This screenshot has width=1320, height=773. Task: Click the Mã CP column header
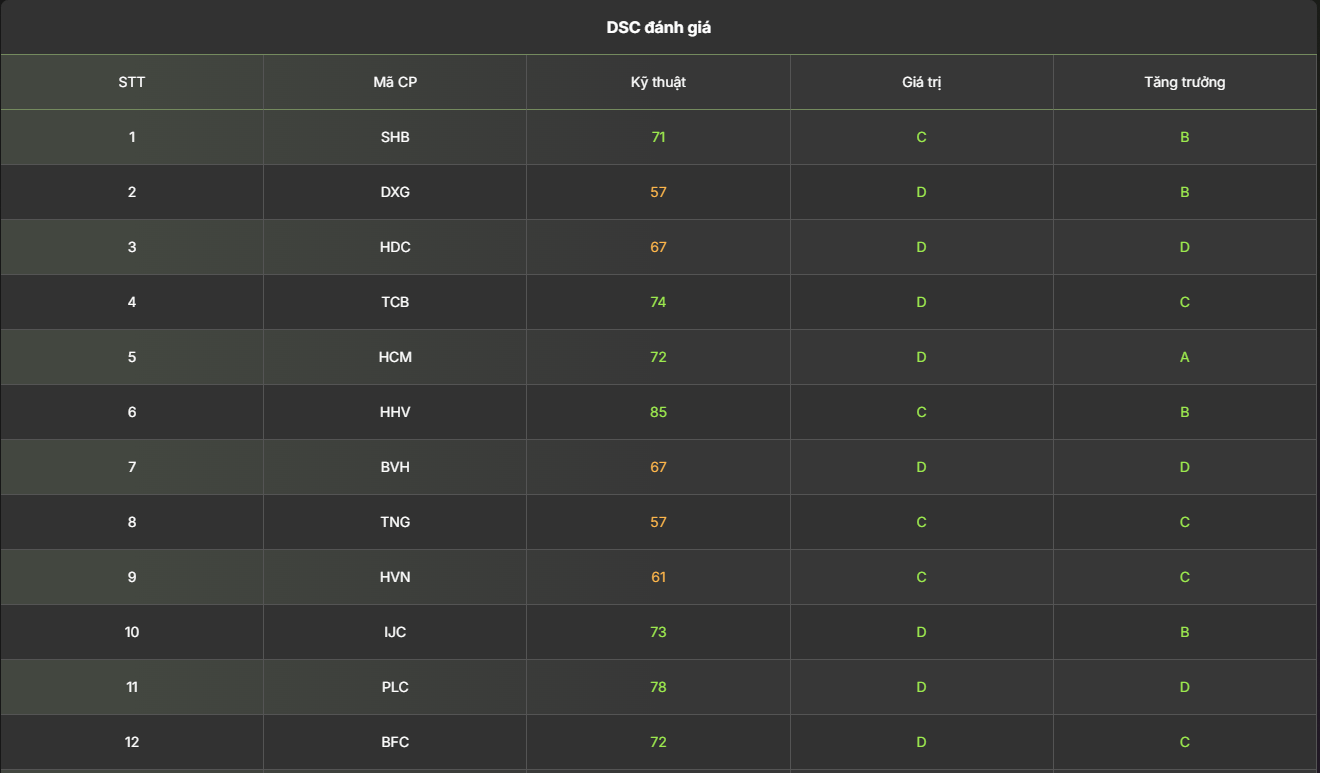(395, 82)
